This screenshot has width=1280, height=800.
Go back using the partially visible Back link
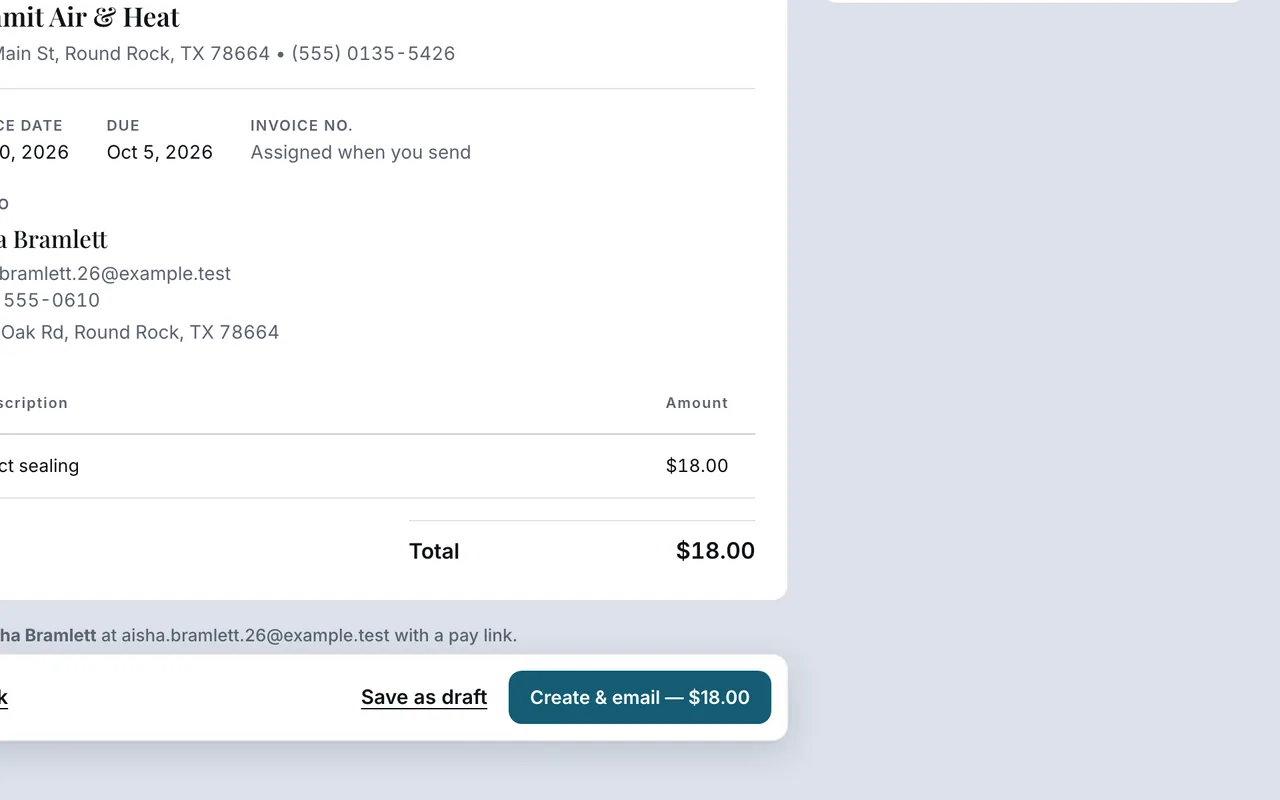point(3,697)
